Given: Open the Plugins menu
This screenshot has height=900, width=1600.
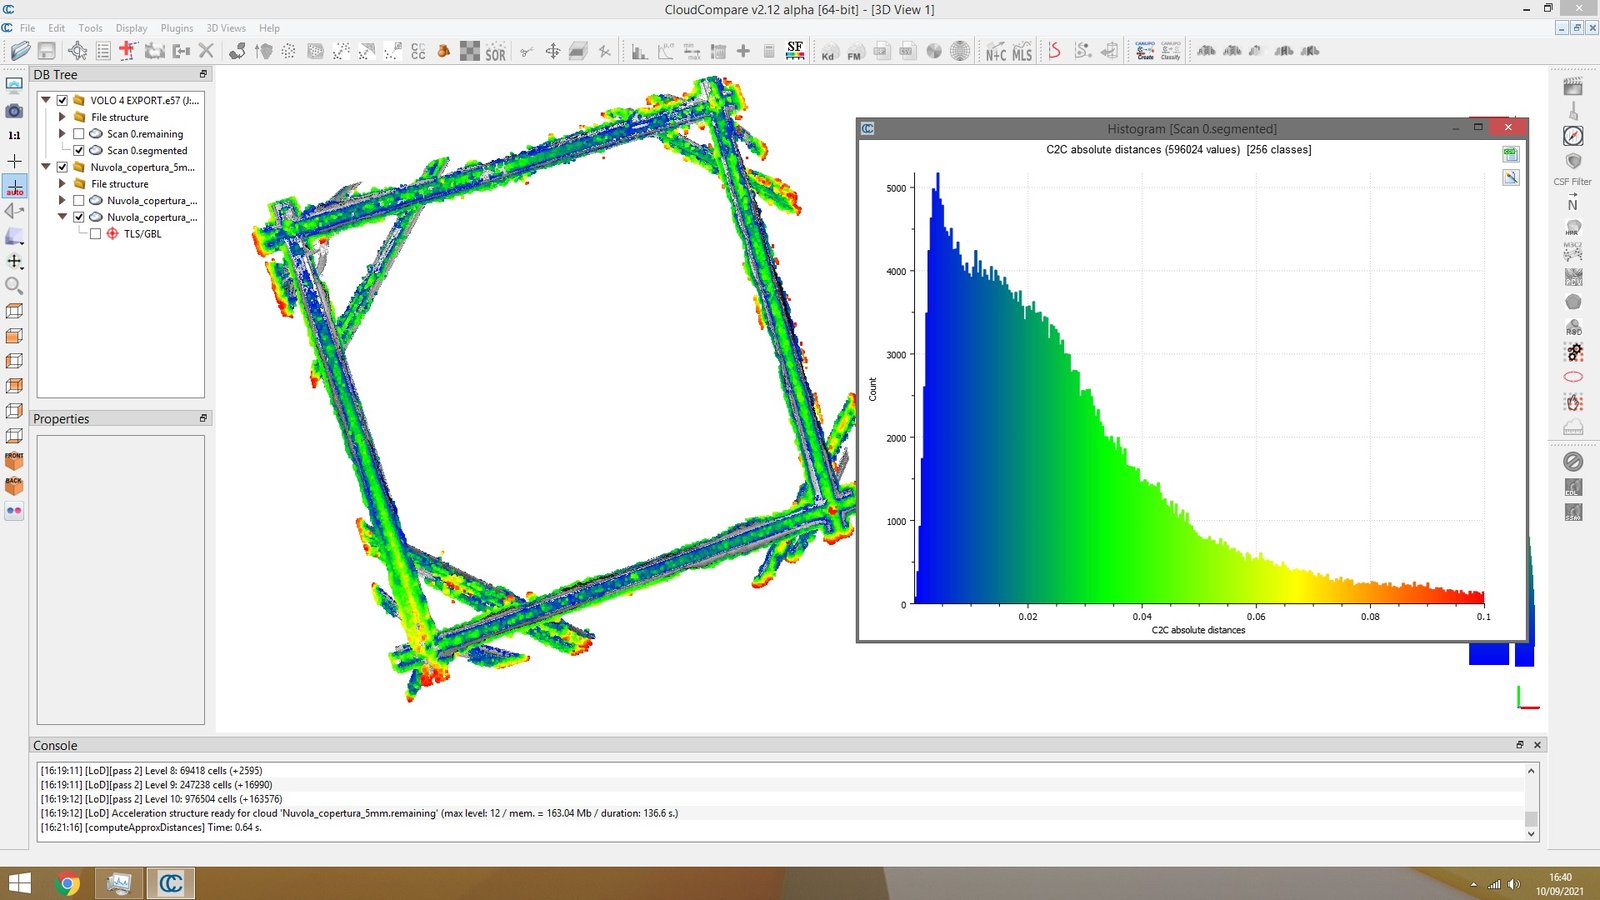Looking at the screenshot, I should 177,28.
